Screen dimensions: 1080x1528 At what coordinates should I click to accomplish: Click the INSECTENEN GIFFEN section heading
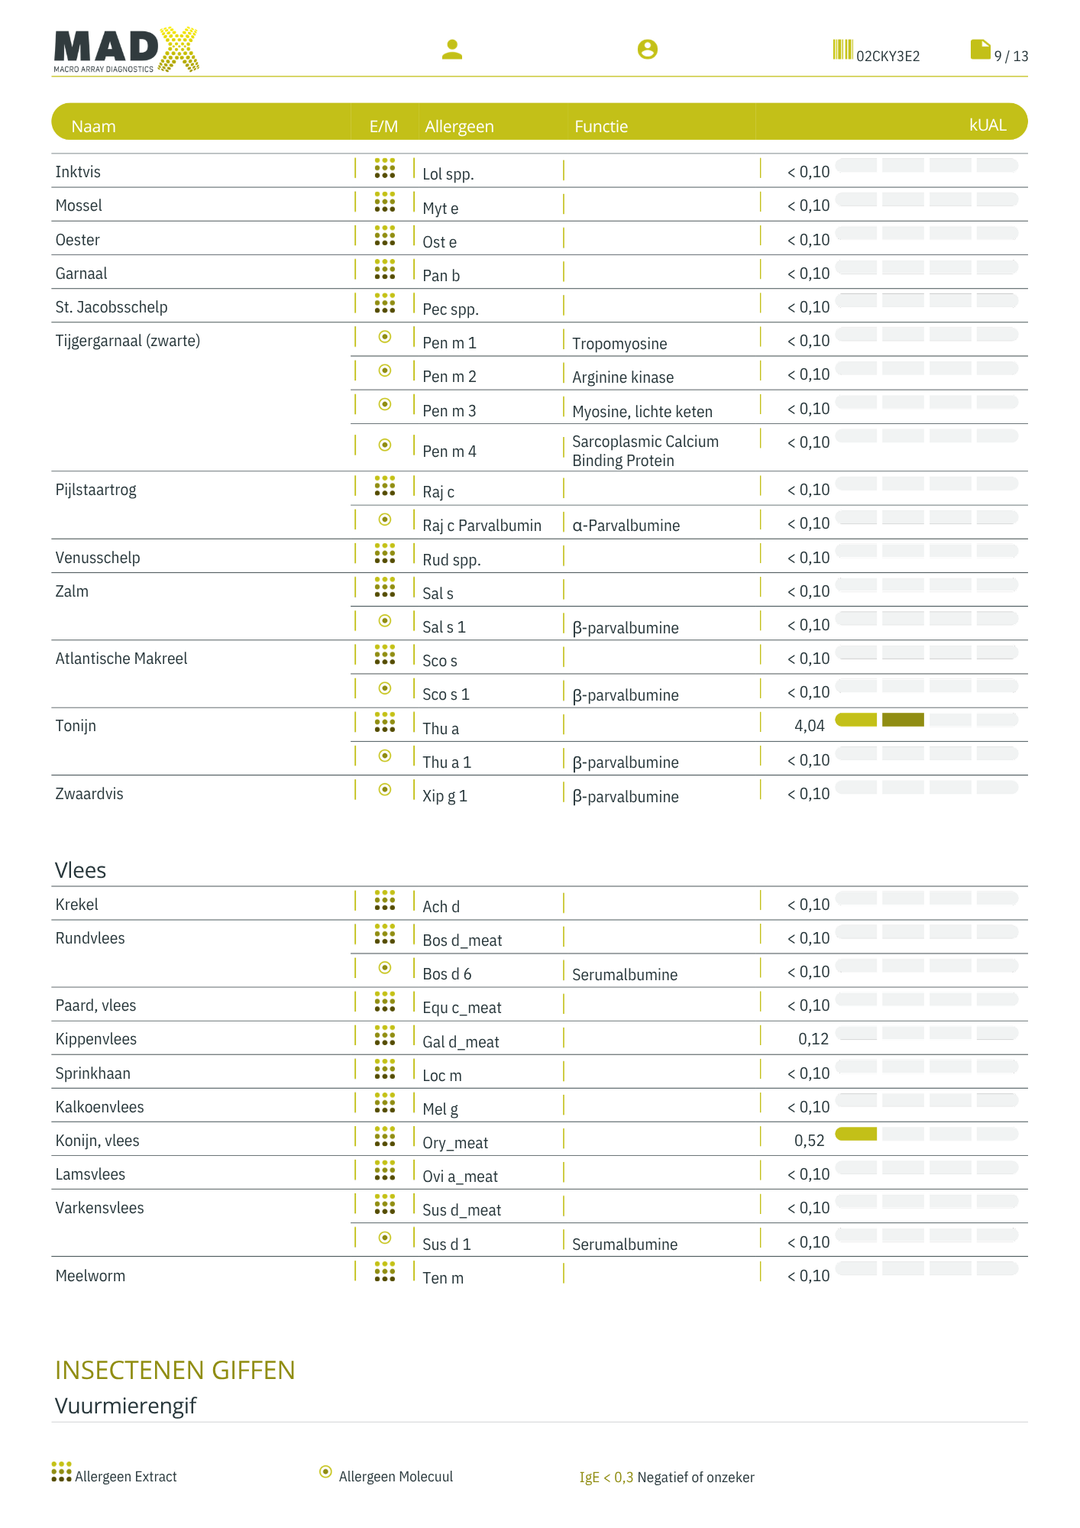pos(175,1370)
